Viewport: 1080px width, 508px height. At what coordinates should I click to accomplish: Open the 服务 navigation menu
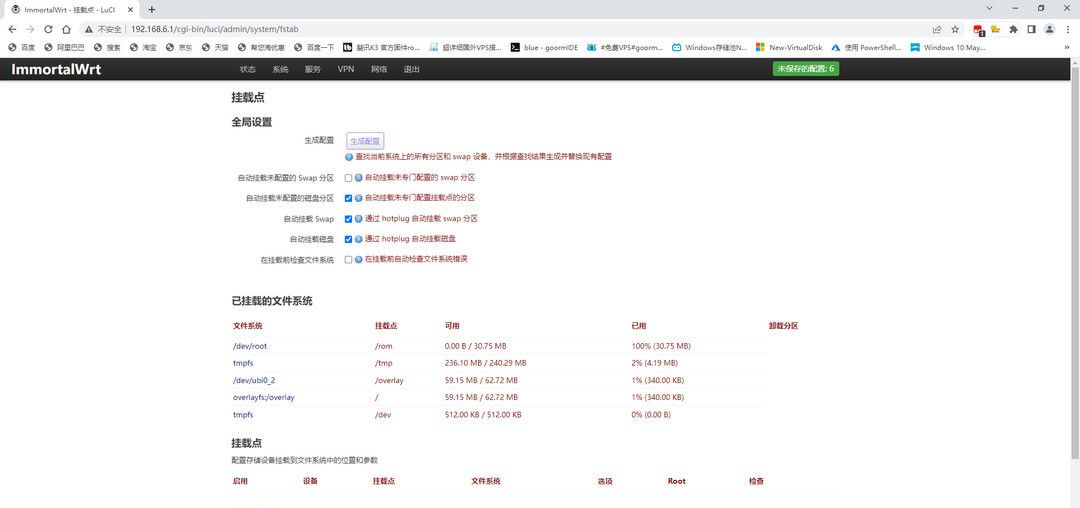pos(313,70)
